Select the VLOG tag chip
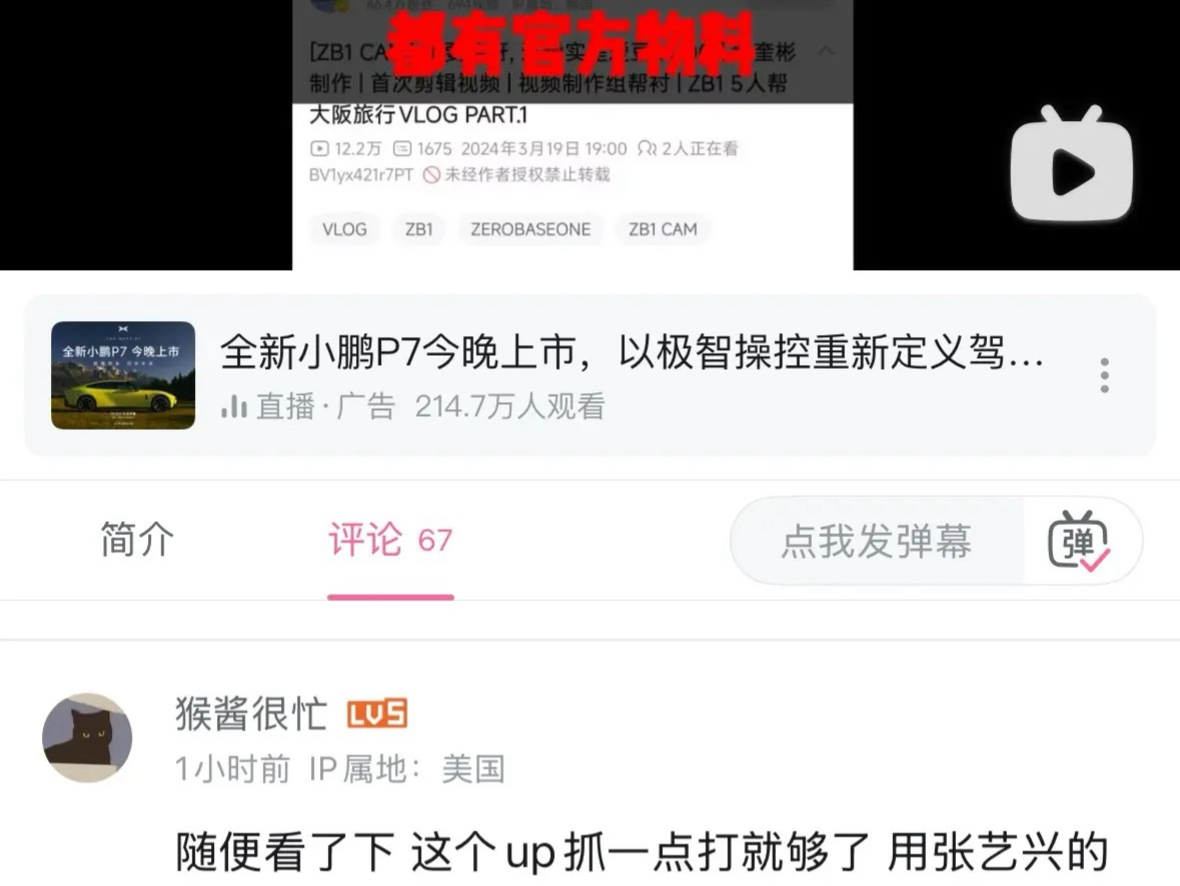The width and height of the screenshot is (1180, 886). (x=345, y=230)
